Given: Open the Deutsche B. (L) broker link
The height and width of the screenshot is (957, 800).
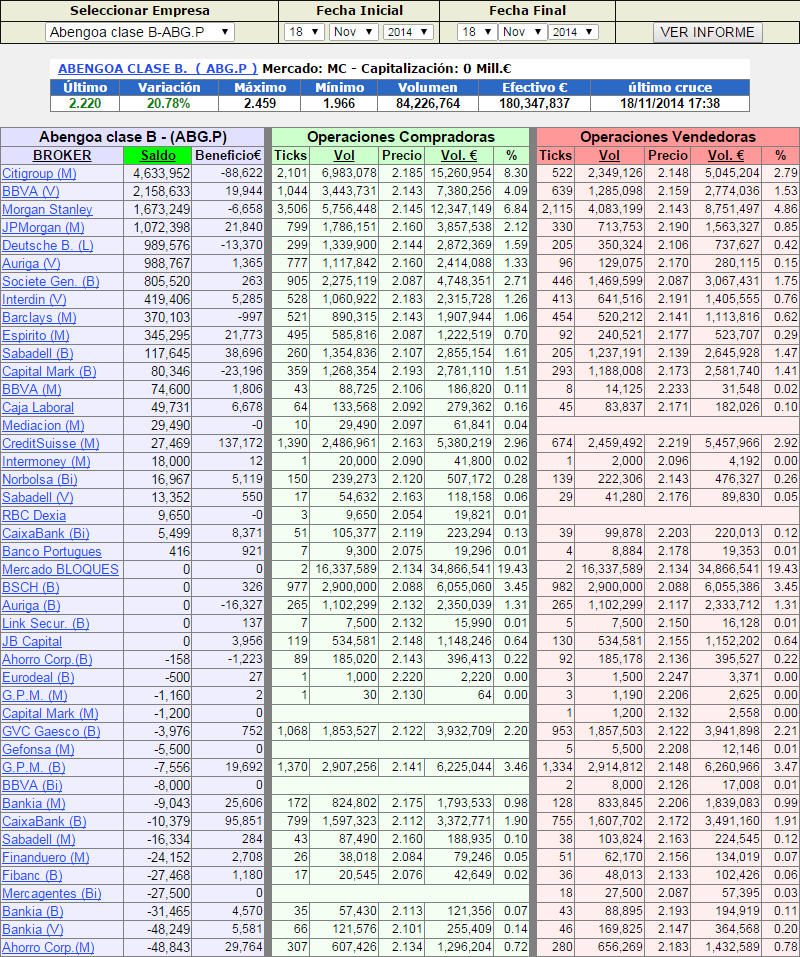Looking at the screenshot, I should point(48,245).
